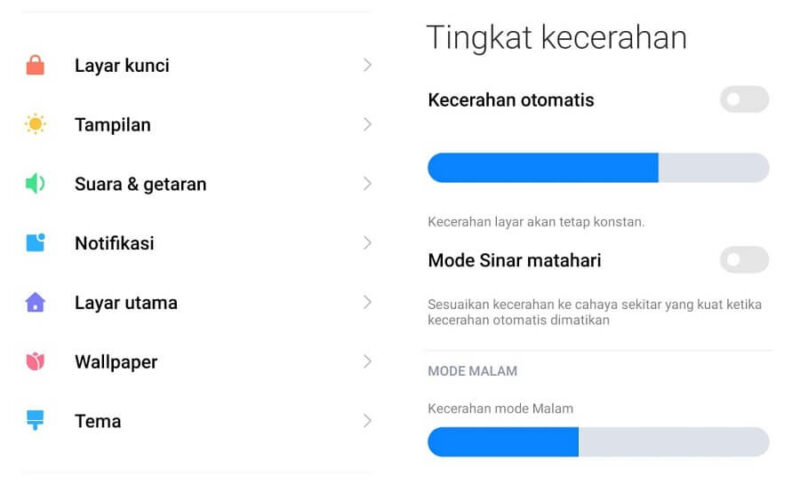Open the chevron next to Tema

click(x=367, y=420)
